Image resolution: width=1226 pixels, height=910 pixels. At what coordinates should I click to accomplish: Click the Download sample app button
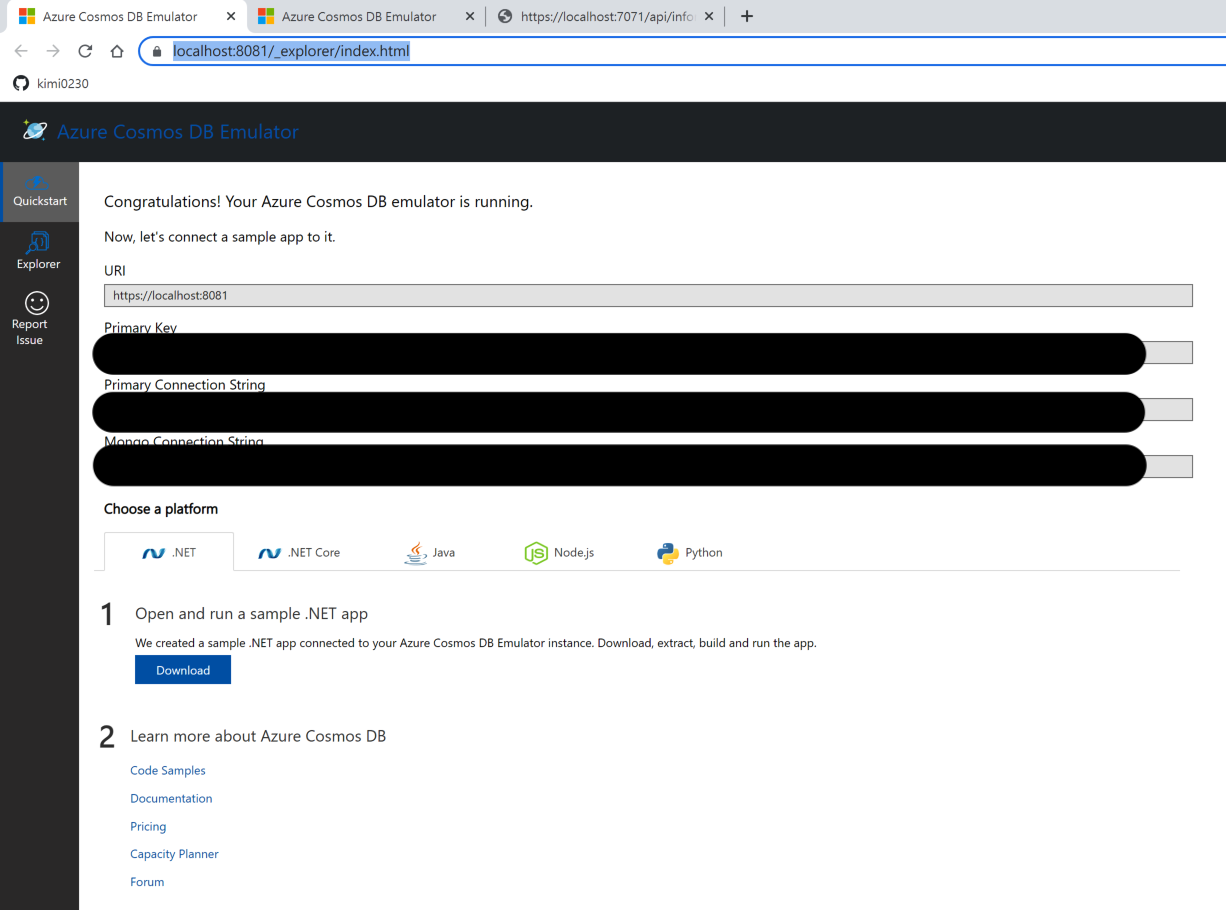coord(183,670)
